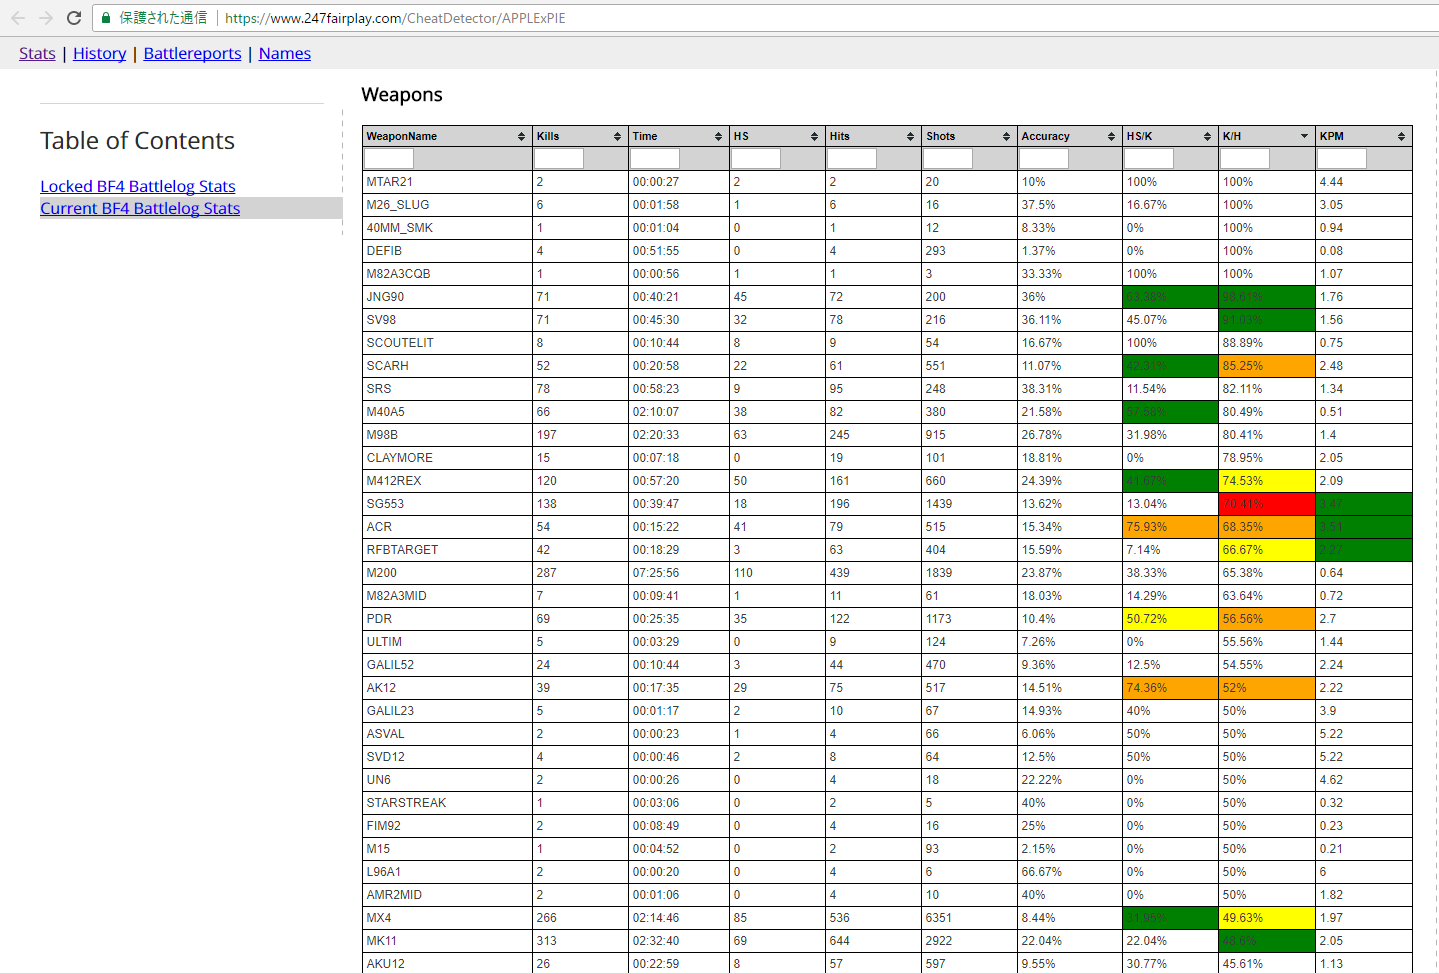The width and height of the screenshot is (1439, 974).
Task: Click the HS/K filter input
Action: pyautogui.click(x=1149, y=158)
